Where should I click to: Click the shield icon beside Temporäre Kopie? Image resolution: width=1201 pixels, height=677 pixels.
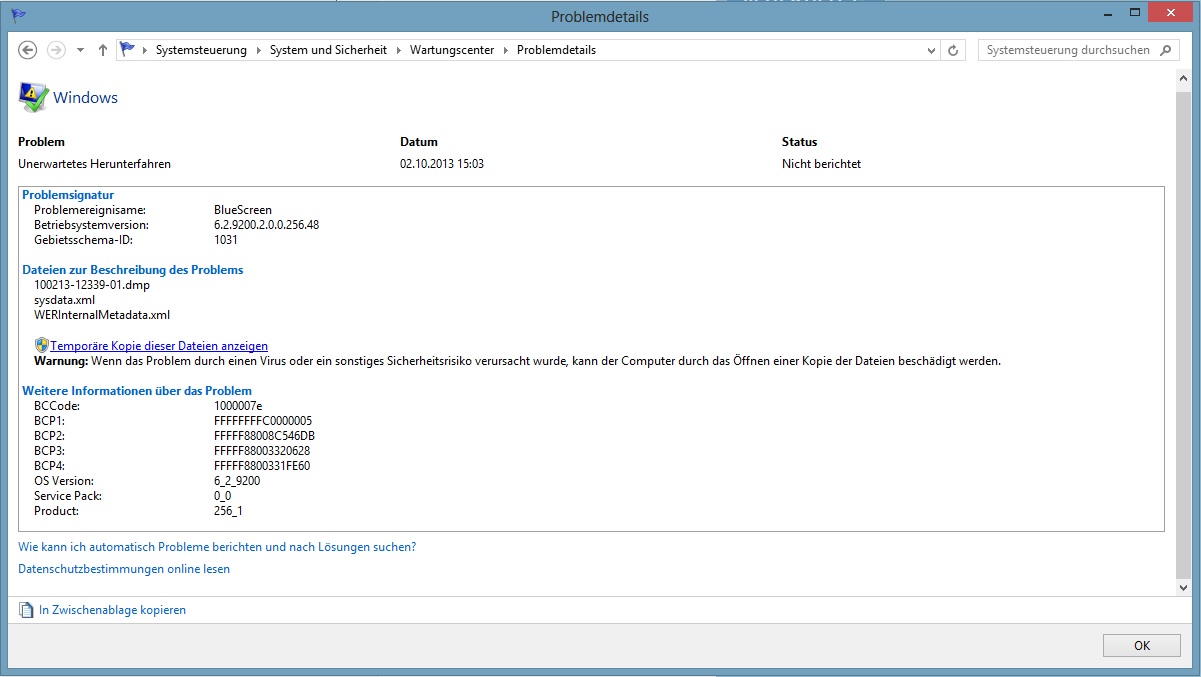41,345
